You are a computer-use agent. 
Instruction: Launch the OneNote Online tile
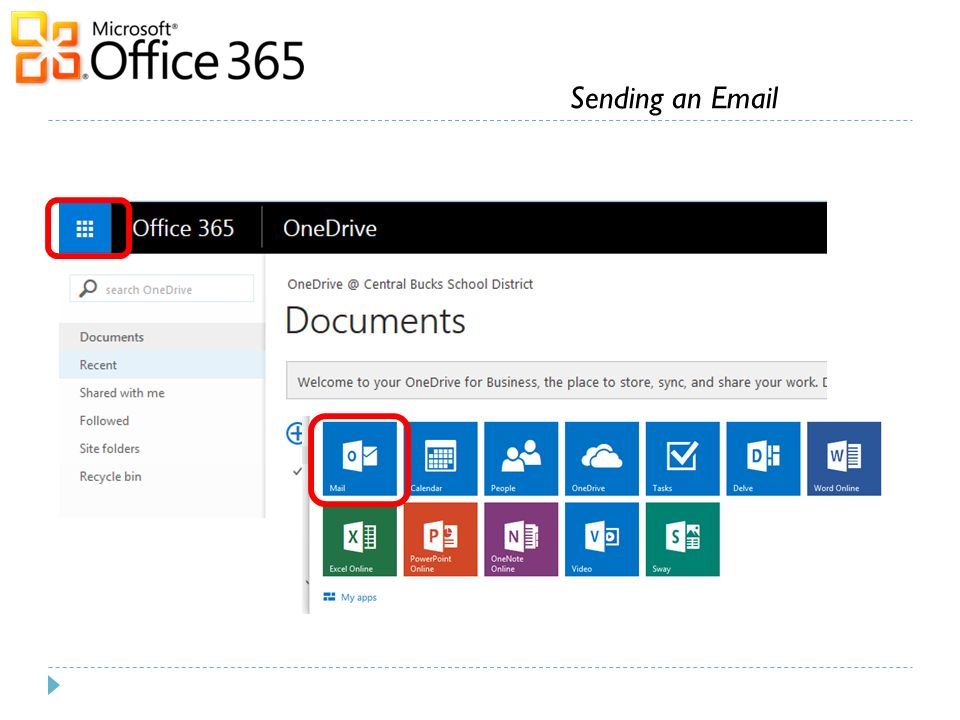coord(521,539)
